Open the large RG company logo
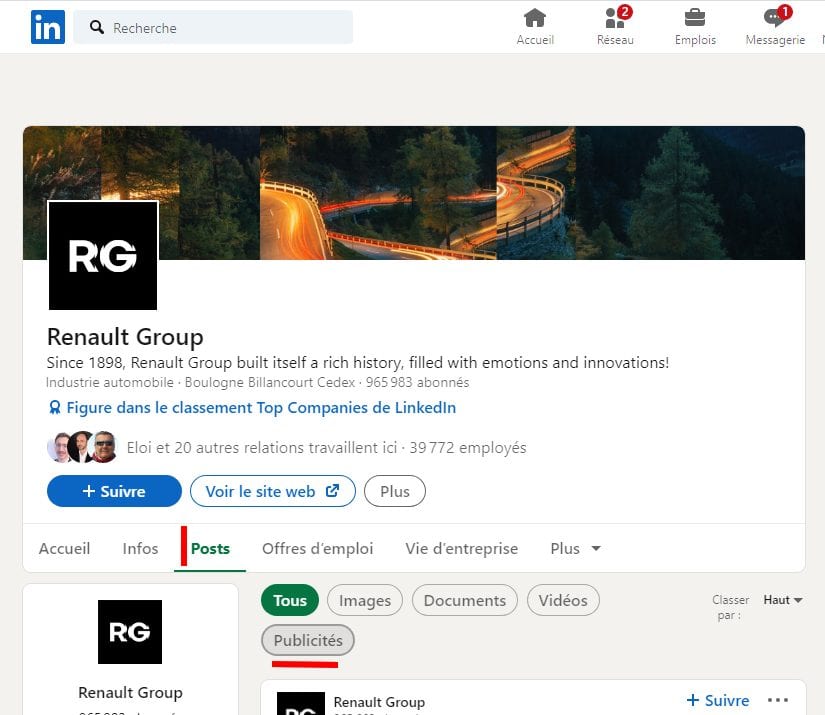The image size is (825, 715). [103, 256]
